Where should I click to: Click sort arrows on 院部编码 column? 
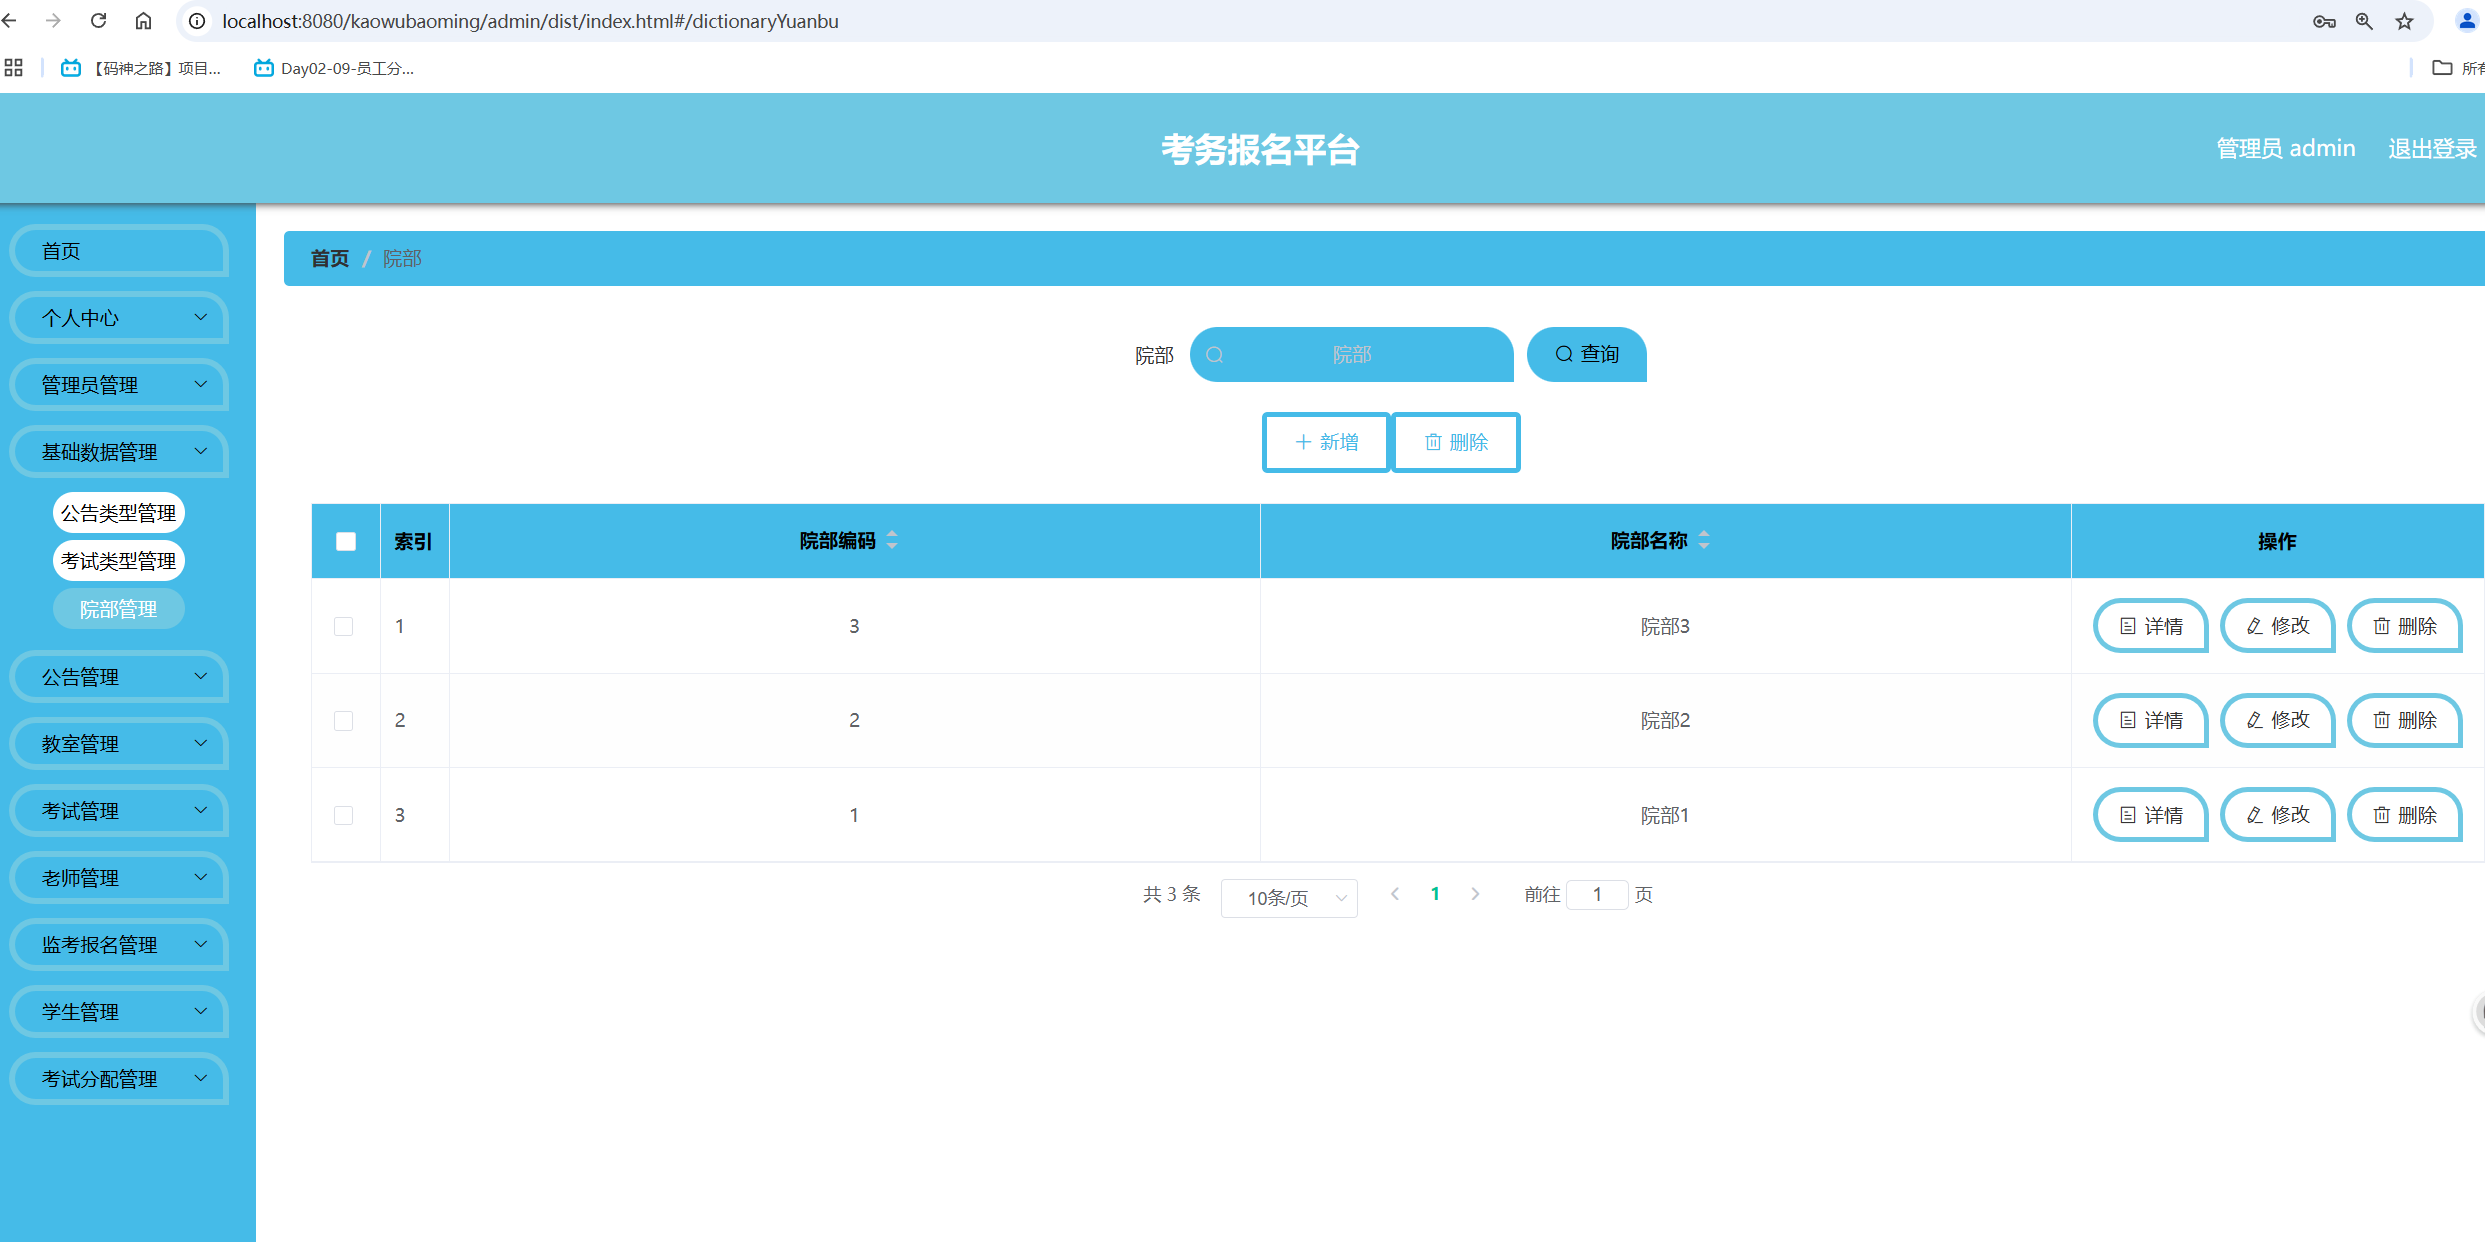[892, 541]
